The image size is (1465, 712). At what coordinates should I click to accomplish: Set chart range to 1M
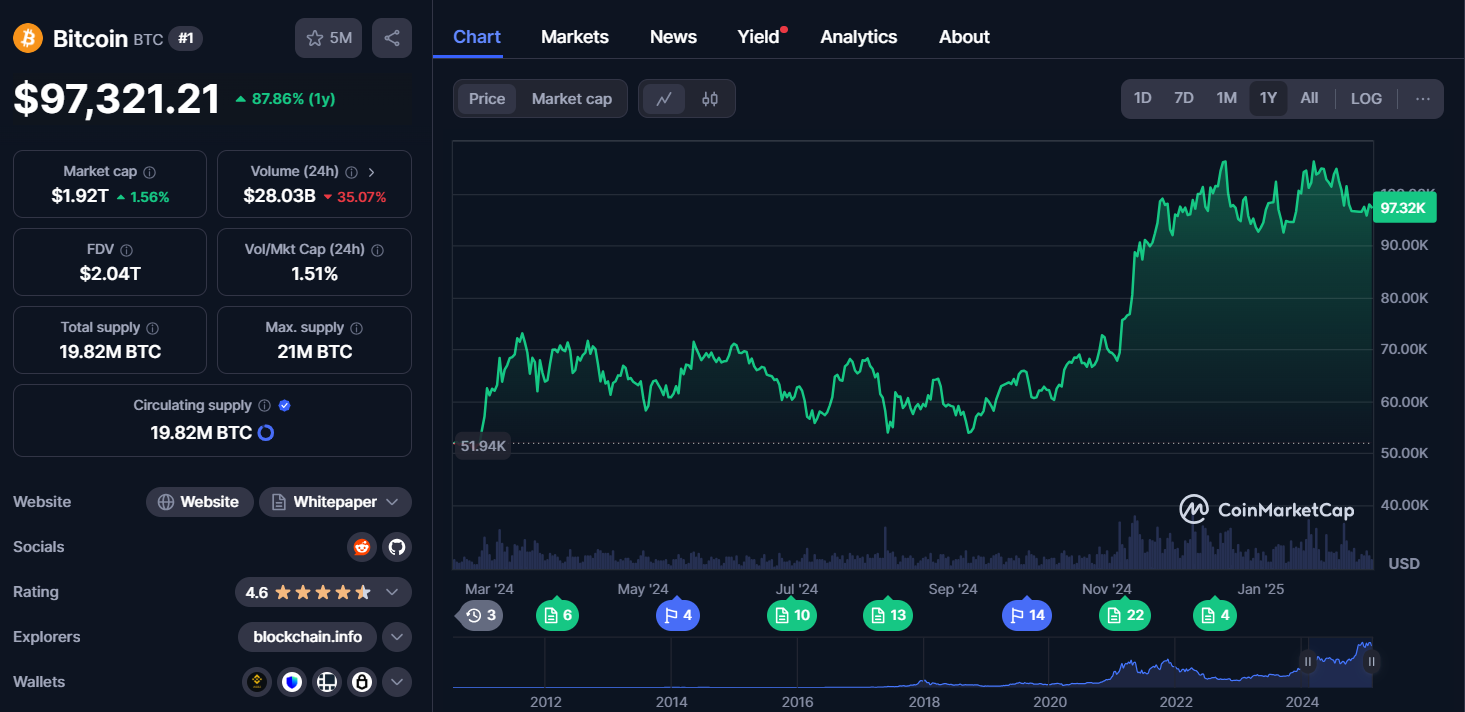point(1227,98)
